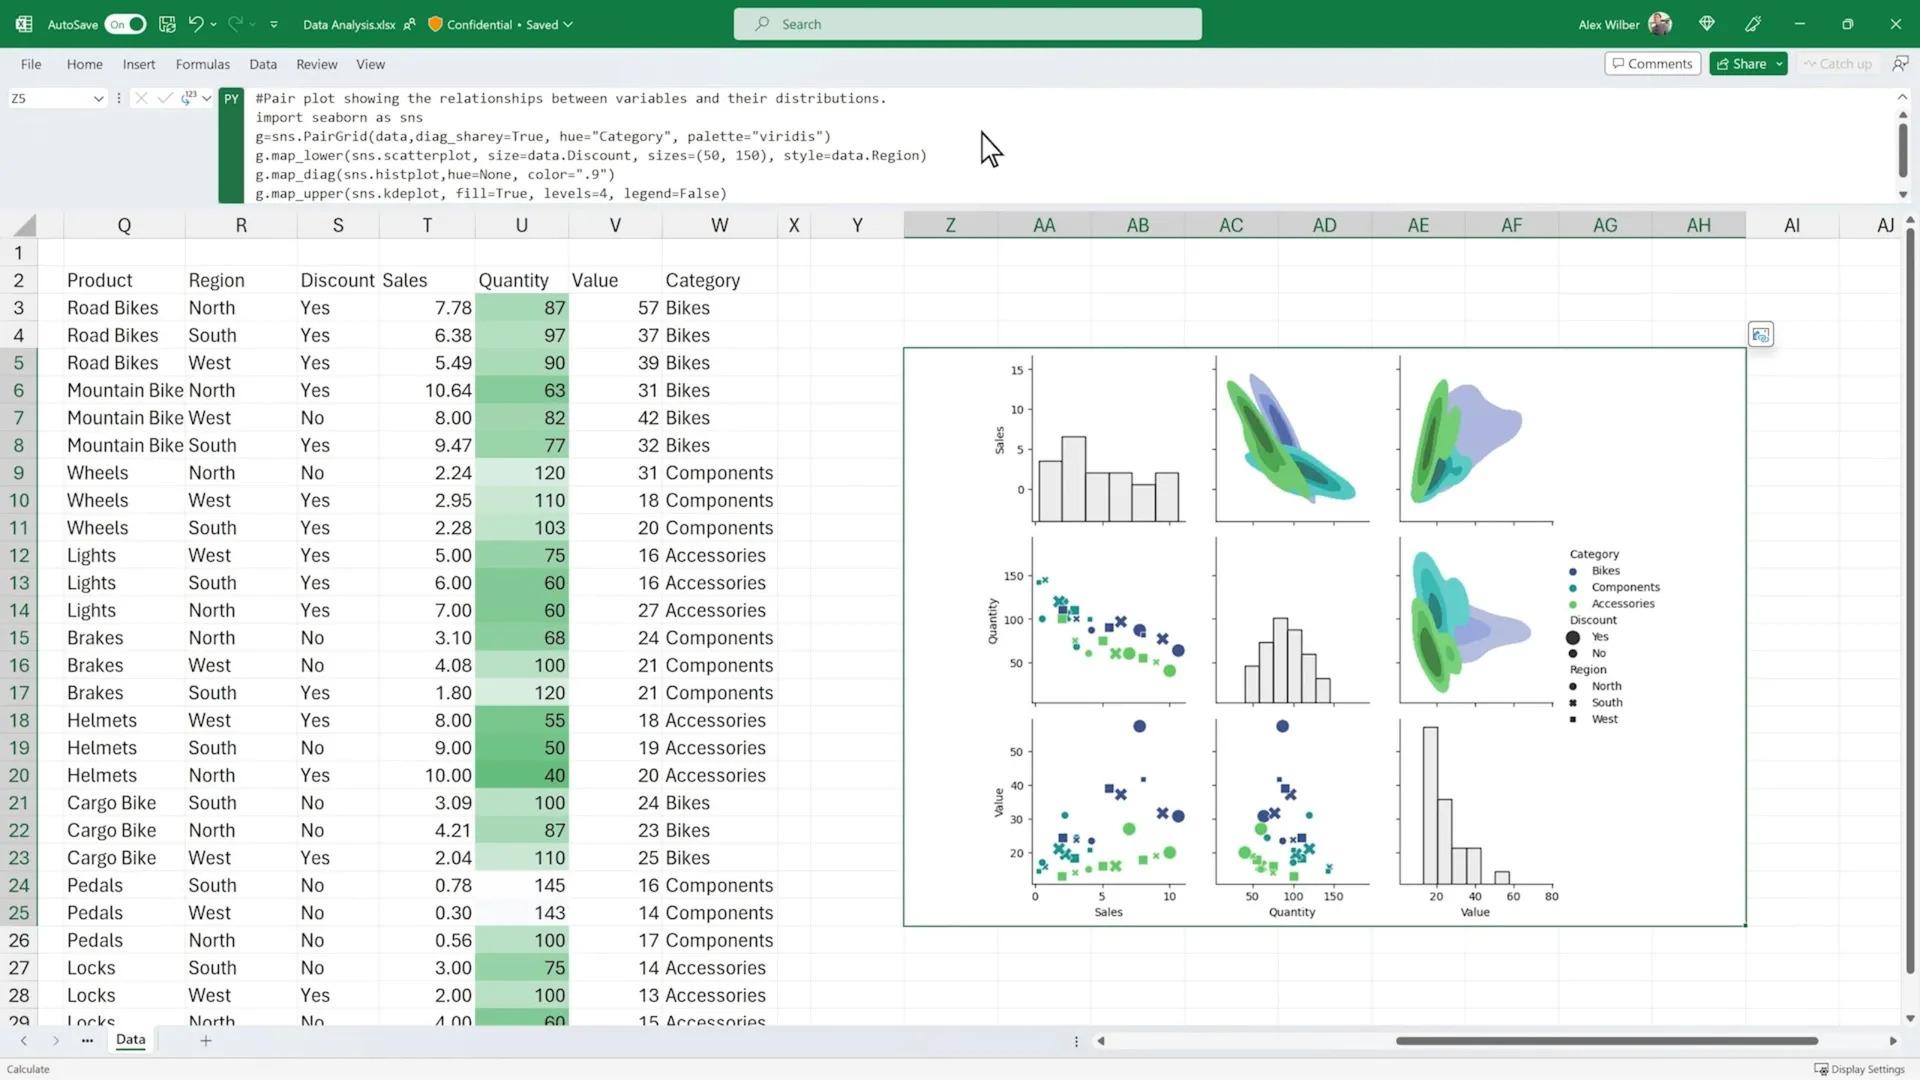Click the Search bar magnifier icon
The width and height of the screenshot is (1920, 1080).
coord(764,22)
